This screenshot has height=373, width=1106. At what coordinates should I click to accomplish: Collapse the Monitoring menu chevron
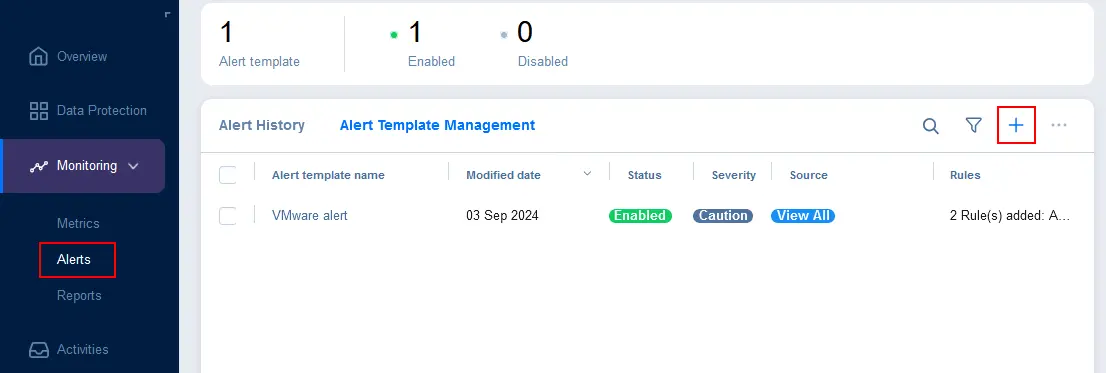pos(133,166)
